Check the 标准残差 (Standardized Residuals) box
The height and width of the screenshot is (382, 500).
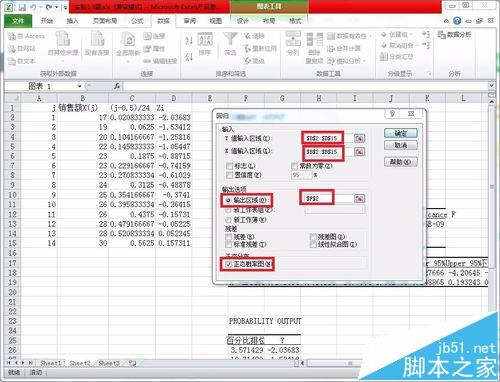click(229, 245)
